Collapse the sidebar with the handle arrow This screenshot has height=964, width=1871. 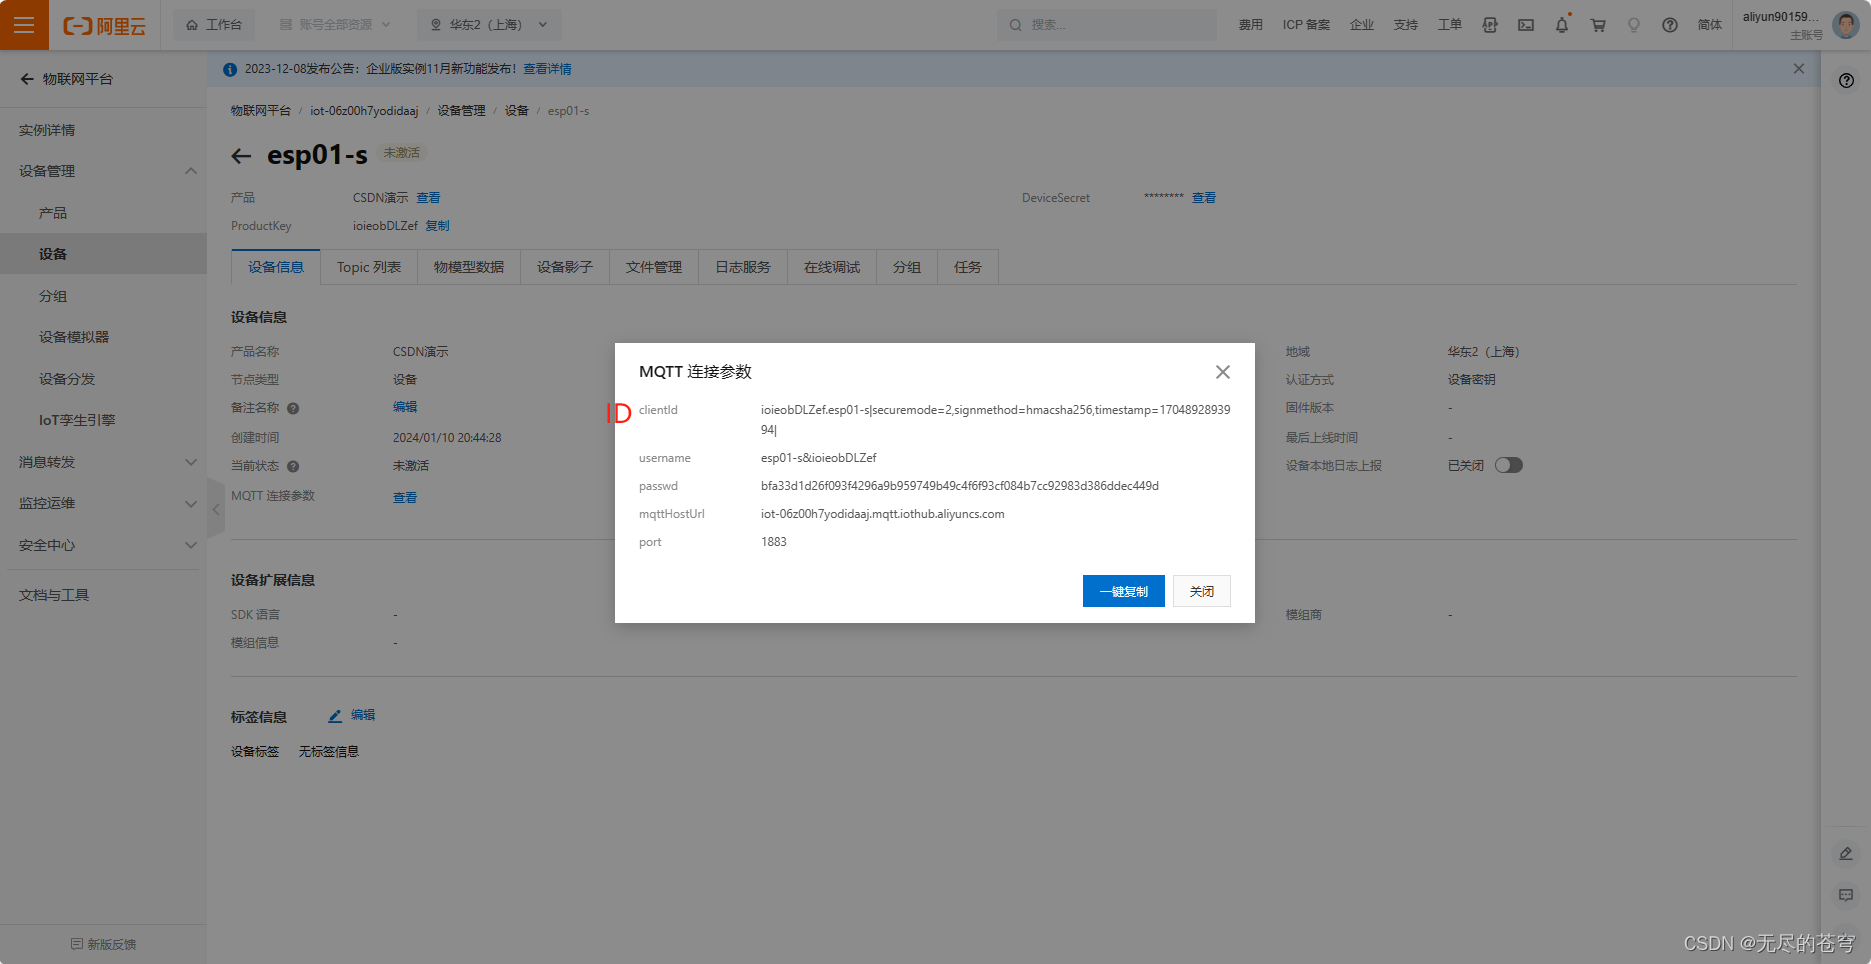pyautogui.click(x=215, y=509)
